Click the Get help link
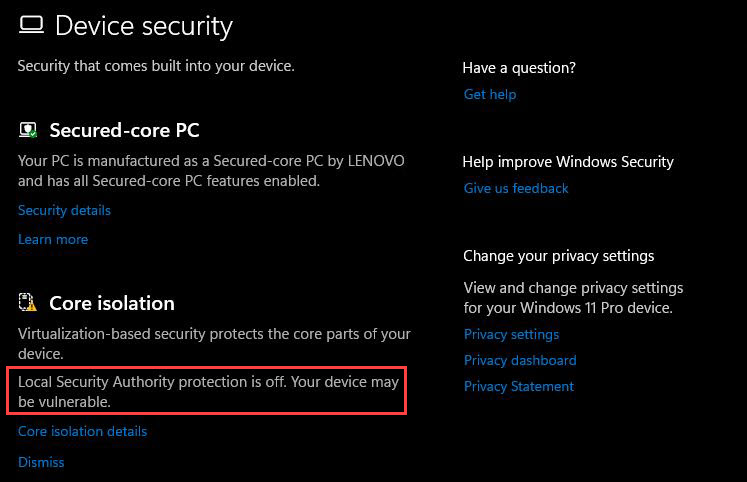The height and width of the screenshot is (482, 747). (x=490, y=94)
